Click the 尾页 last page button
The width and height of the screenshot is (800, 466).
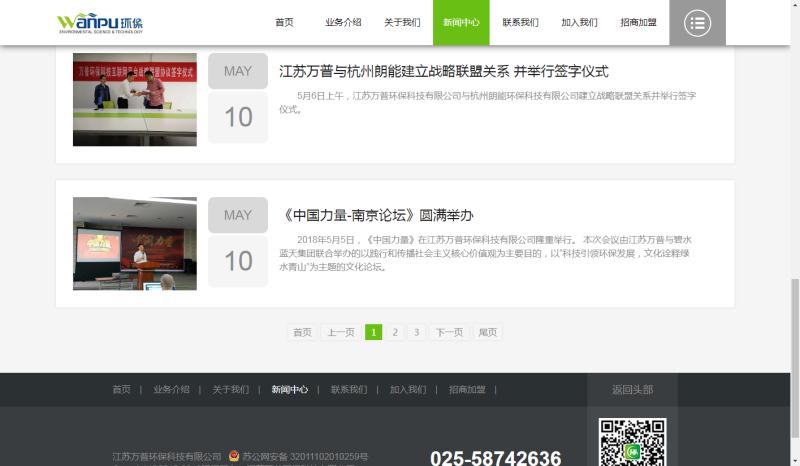(487, 332)
